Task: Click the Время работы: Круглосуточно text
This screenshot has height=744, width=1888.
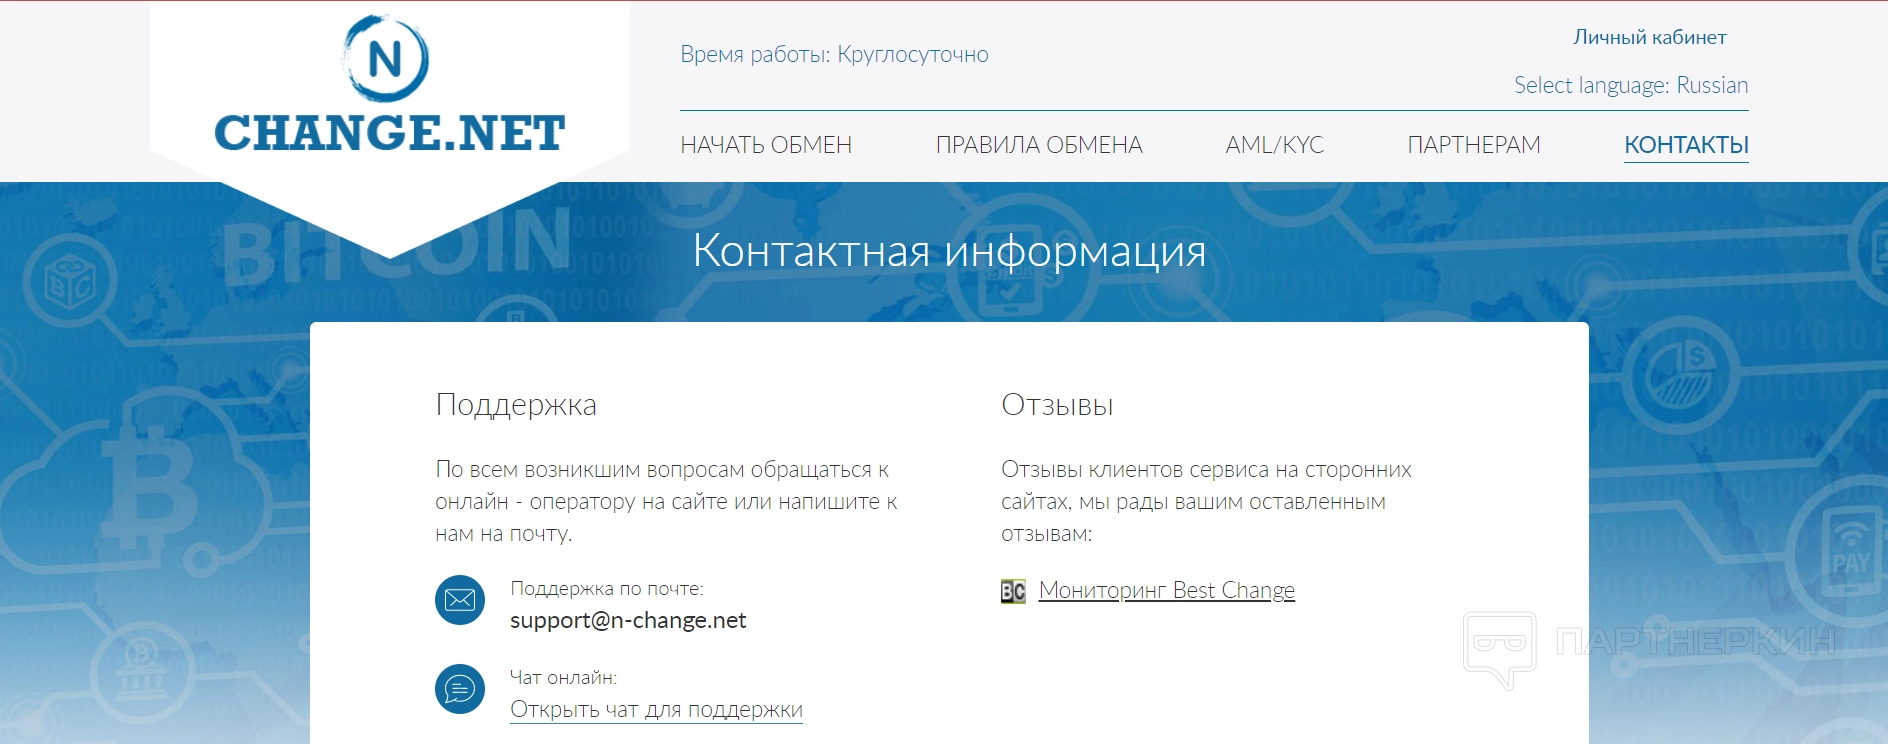Action: pos(834,54)
